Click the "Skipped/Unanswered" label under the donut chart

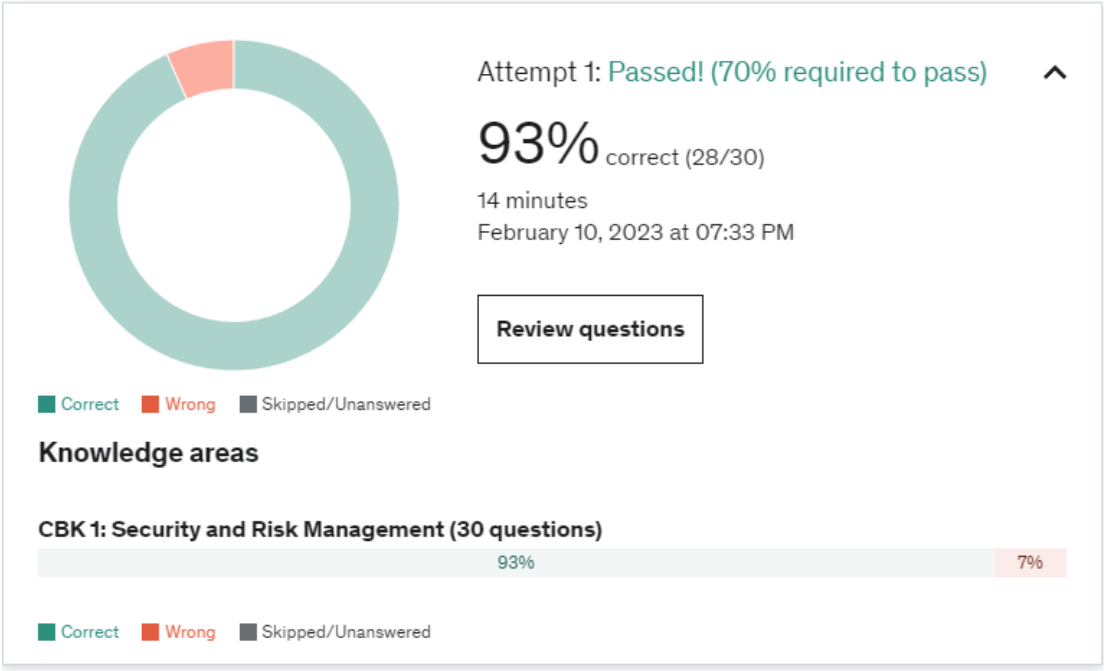coord(346,405)
